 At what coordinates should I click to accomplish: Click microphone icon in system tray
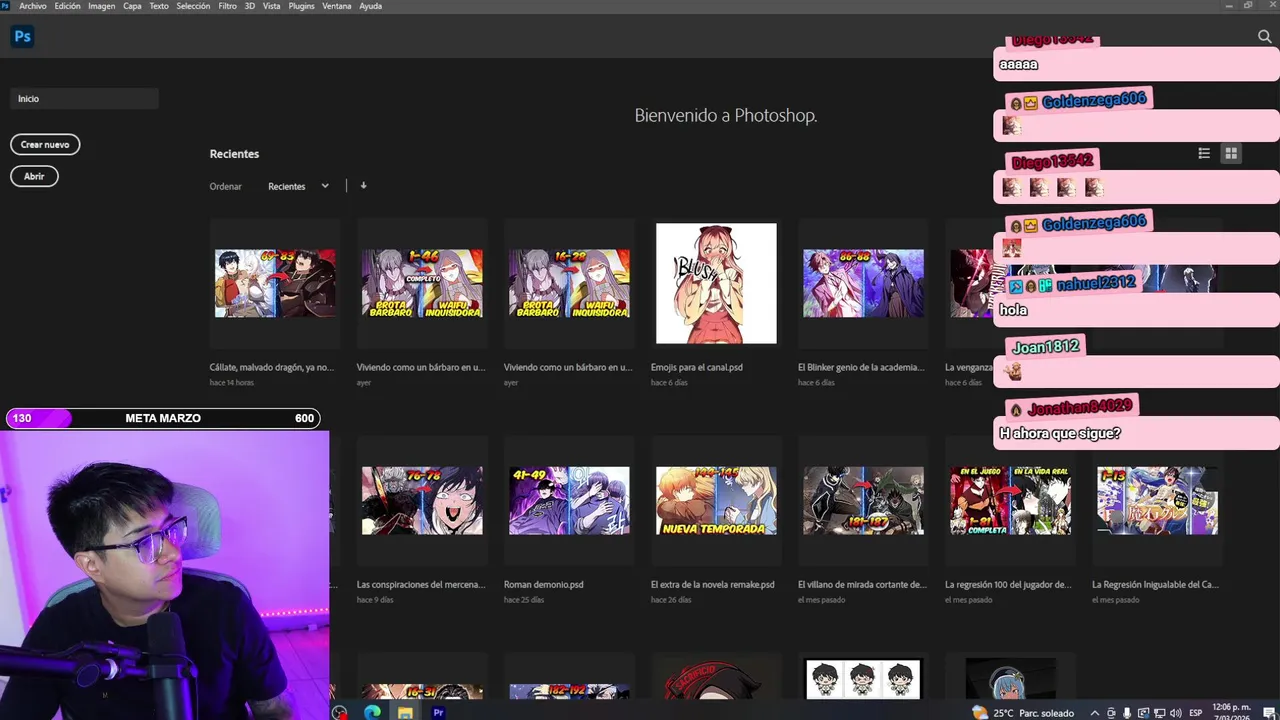coord(1127,713)
